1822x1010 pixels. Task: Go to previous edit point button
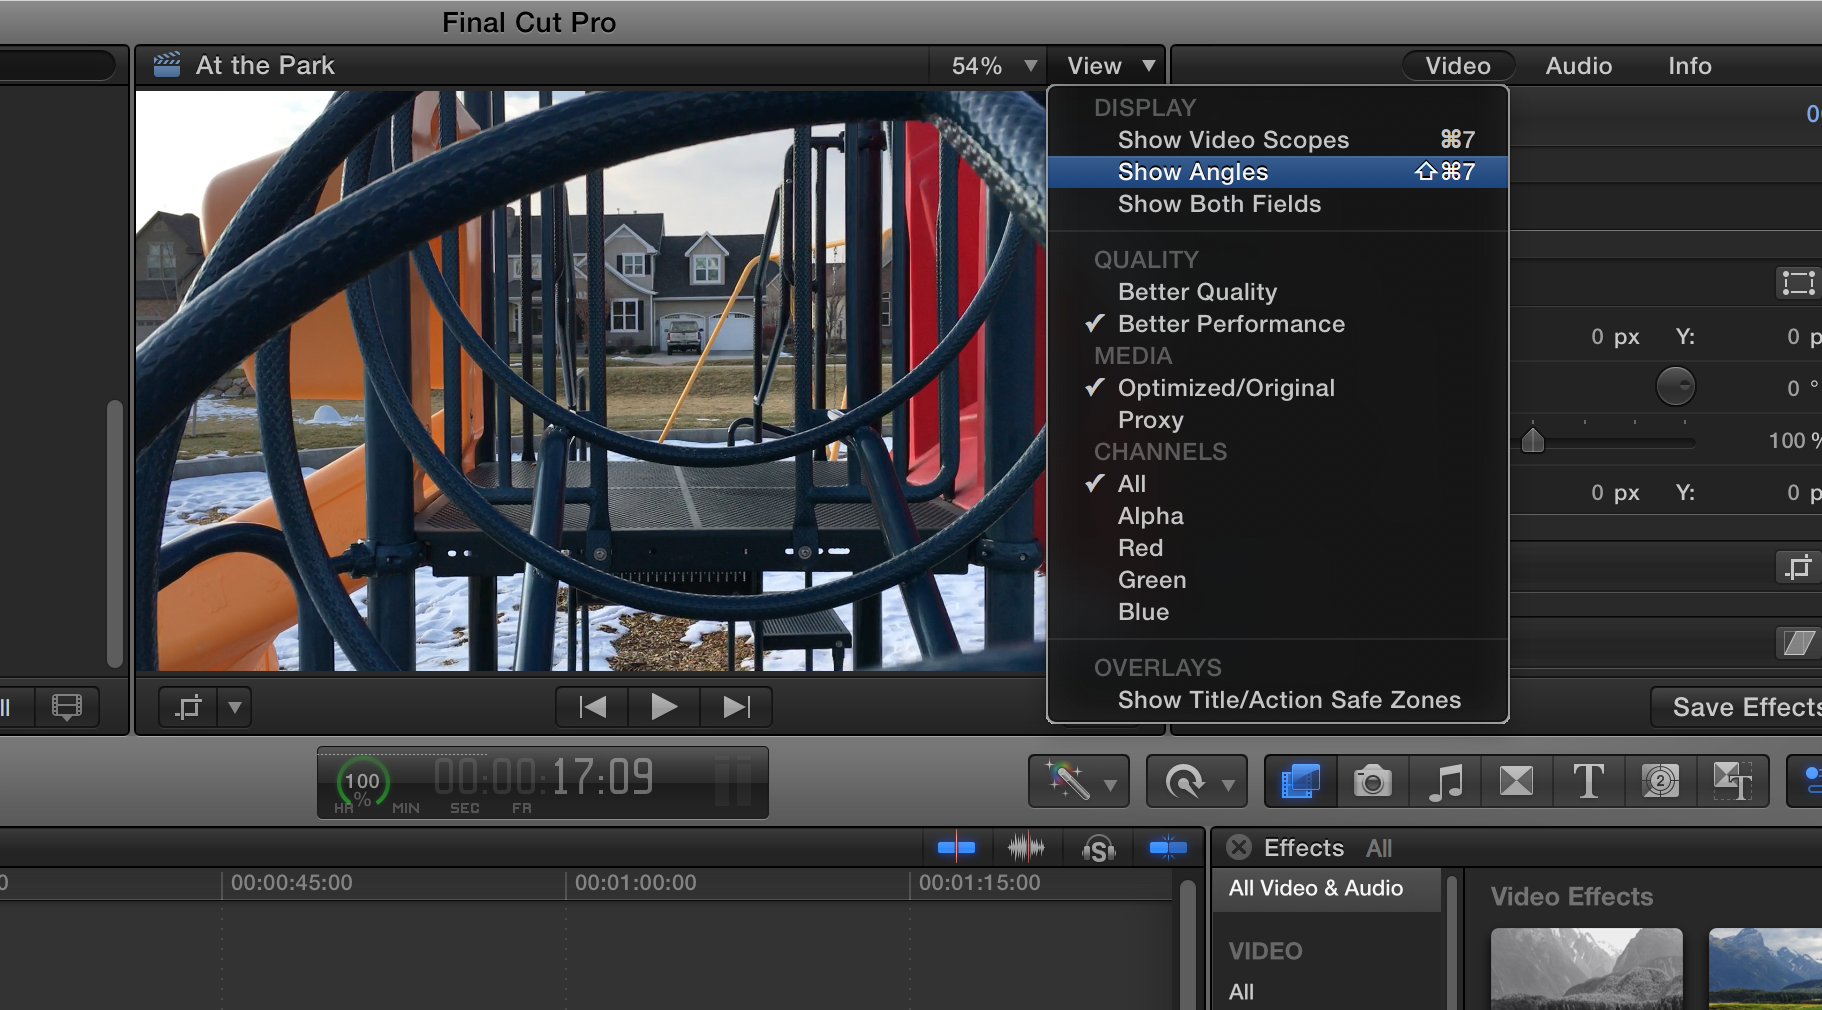tap(592, 707)
